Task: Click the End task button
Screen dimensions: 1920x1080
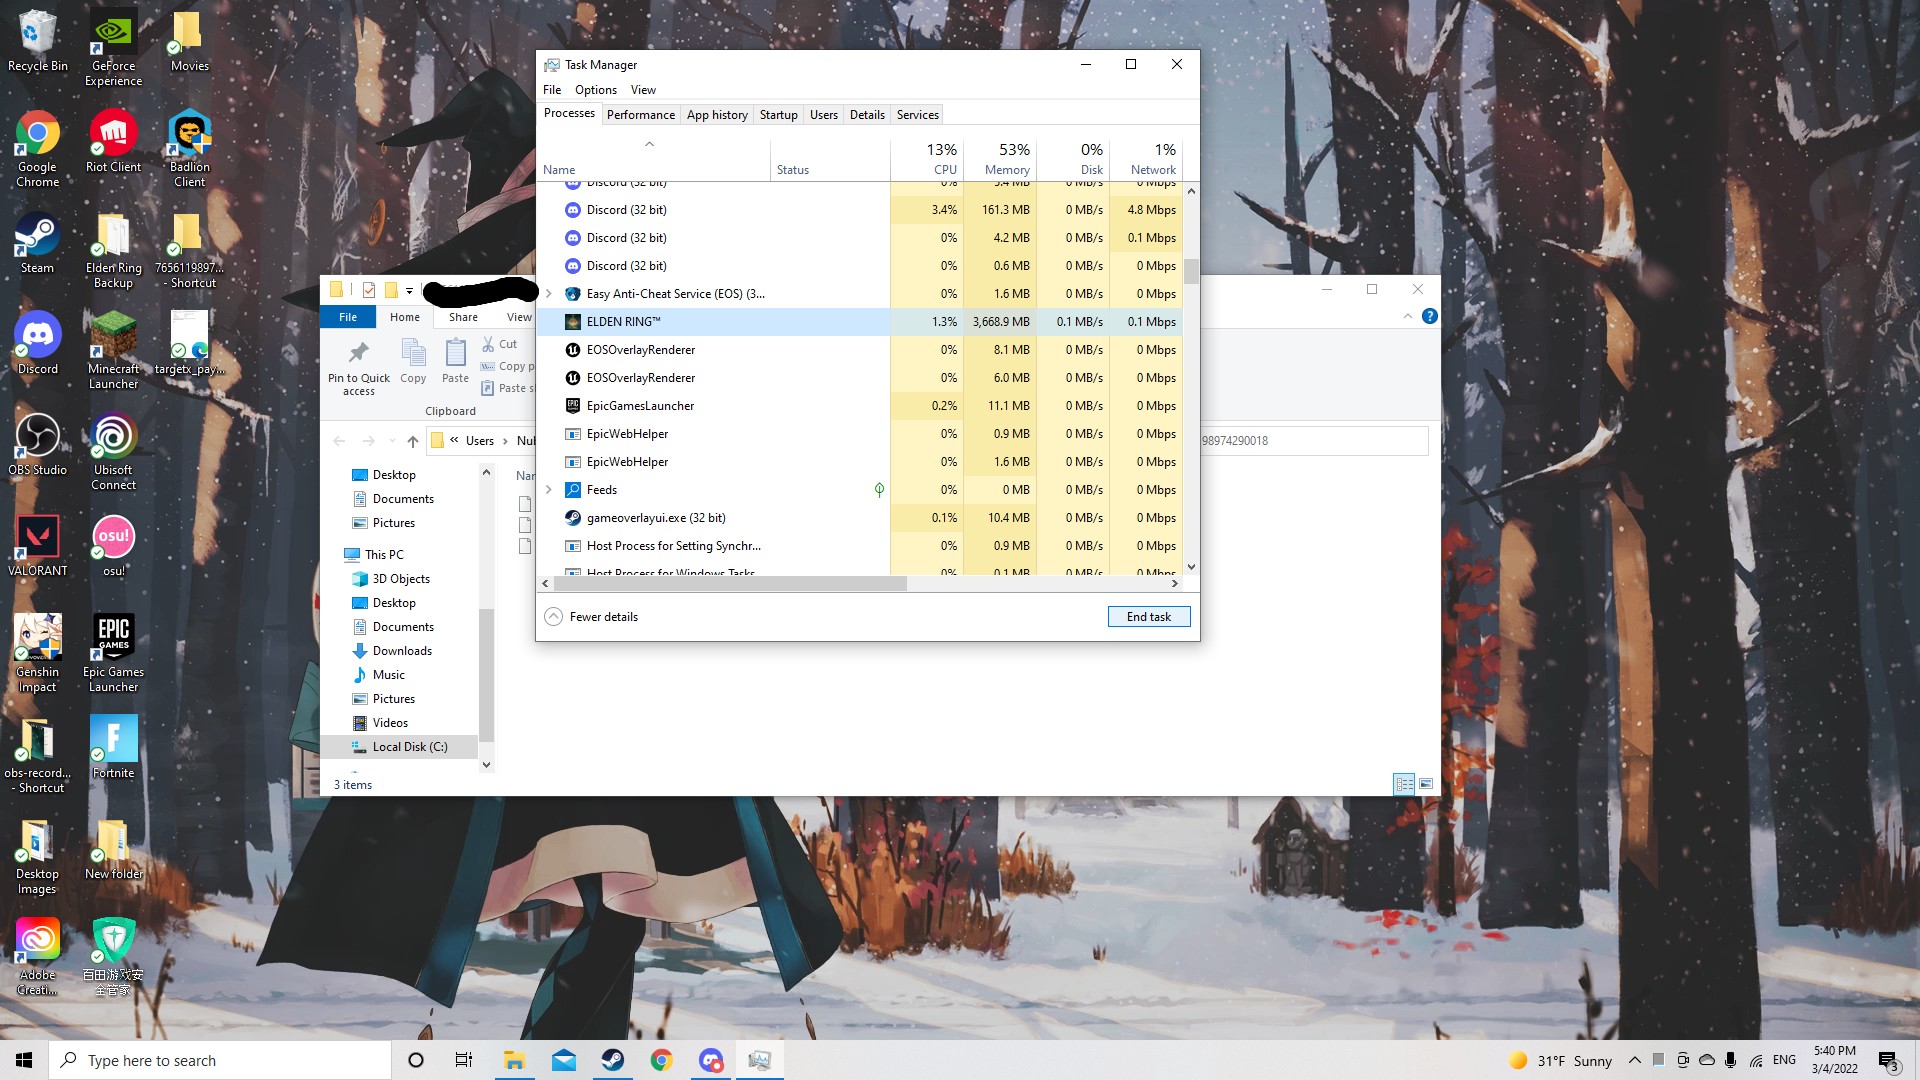Action: pos(1148,617)
